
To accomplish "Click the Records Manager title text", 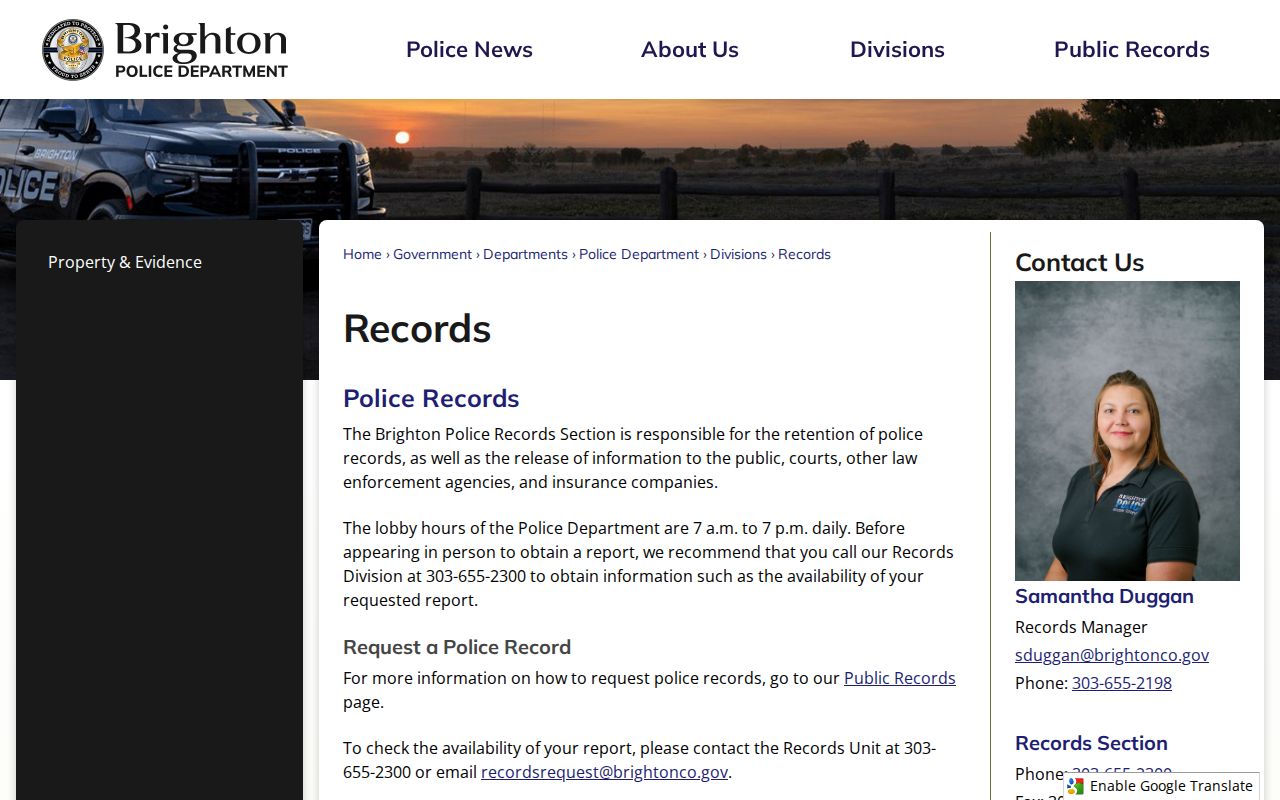I will (1081, 627).
